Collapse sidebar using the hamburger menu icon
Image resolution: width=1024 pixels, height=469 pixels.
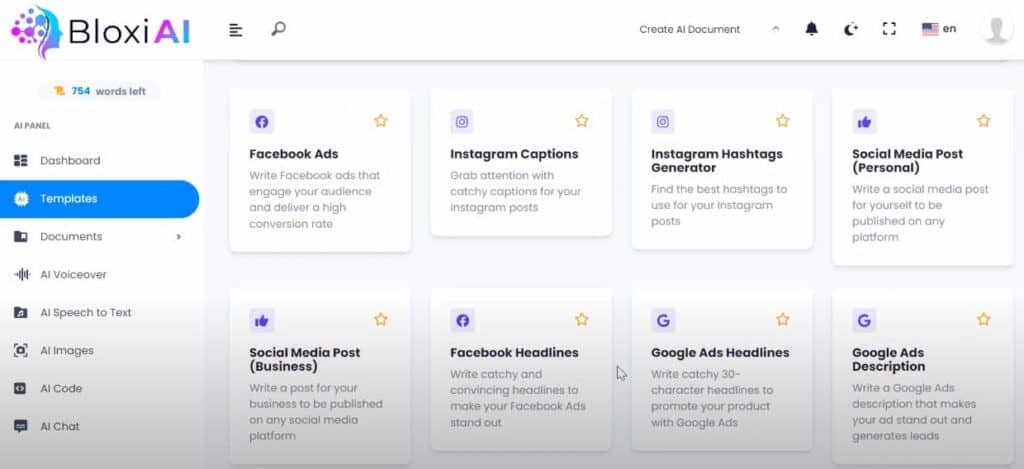236,30
